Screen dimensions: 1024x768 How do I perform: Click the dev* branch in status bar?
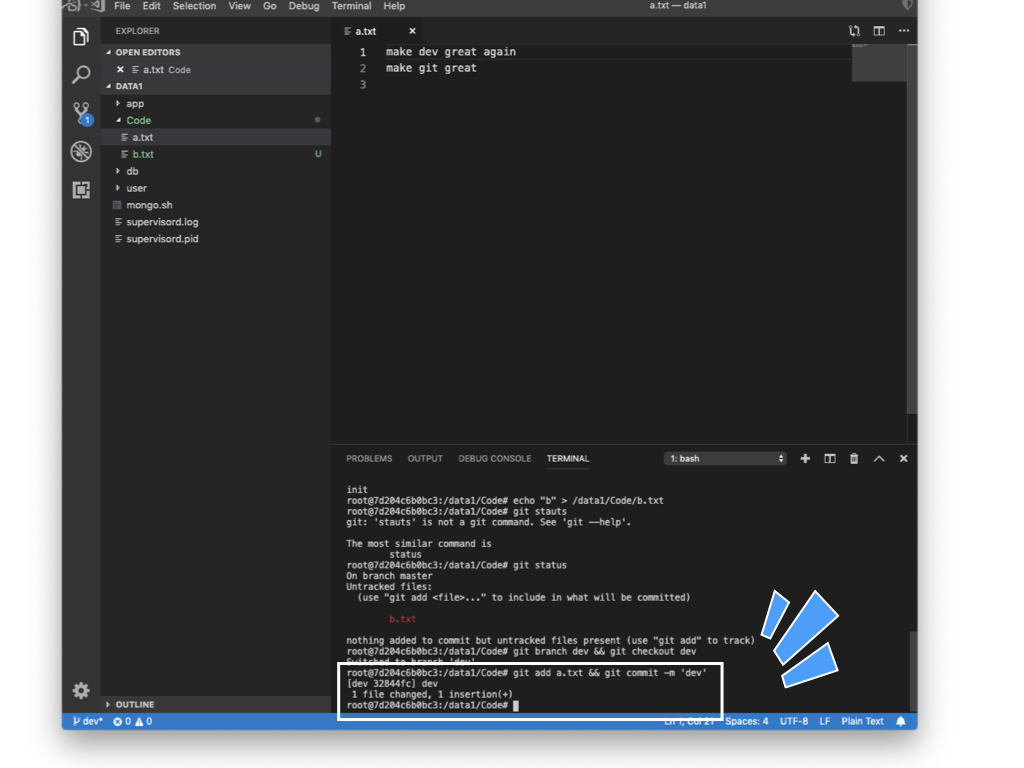point(88,721)
